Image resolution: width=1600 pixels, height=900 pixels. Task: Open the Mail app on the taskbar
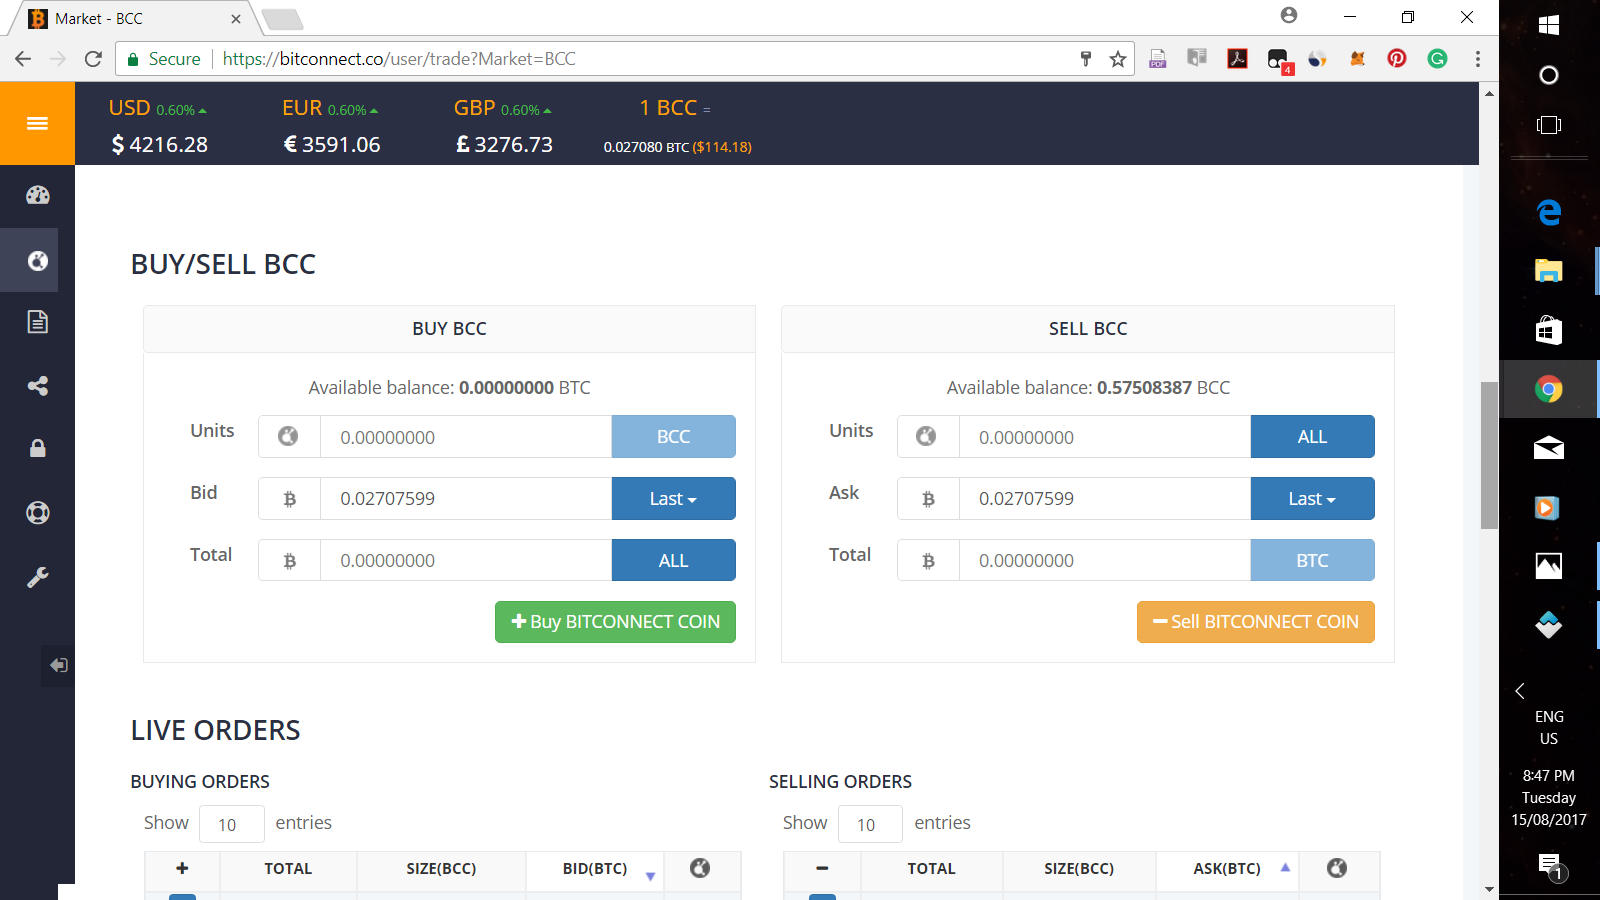1549,447
